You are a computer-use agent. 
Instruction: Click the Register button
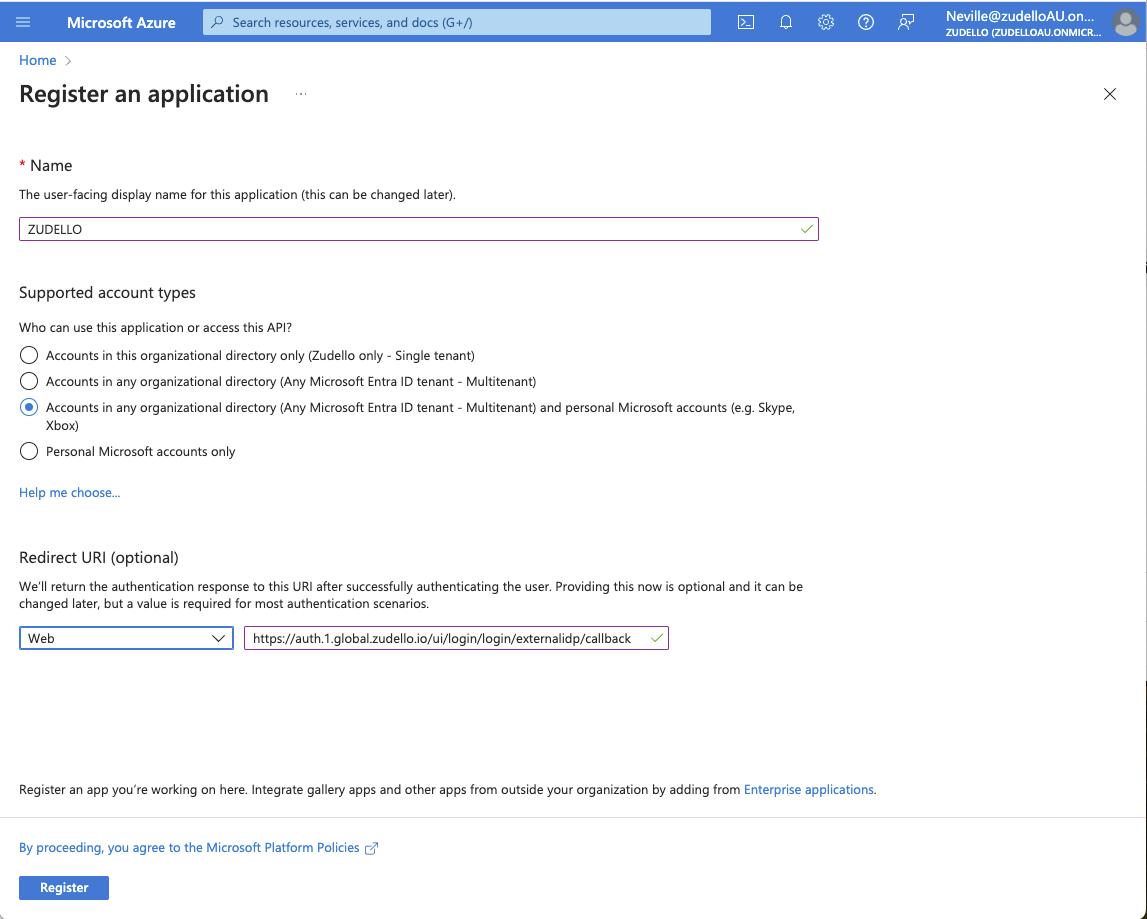64,888
